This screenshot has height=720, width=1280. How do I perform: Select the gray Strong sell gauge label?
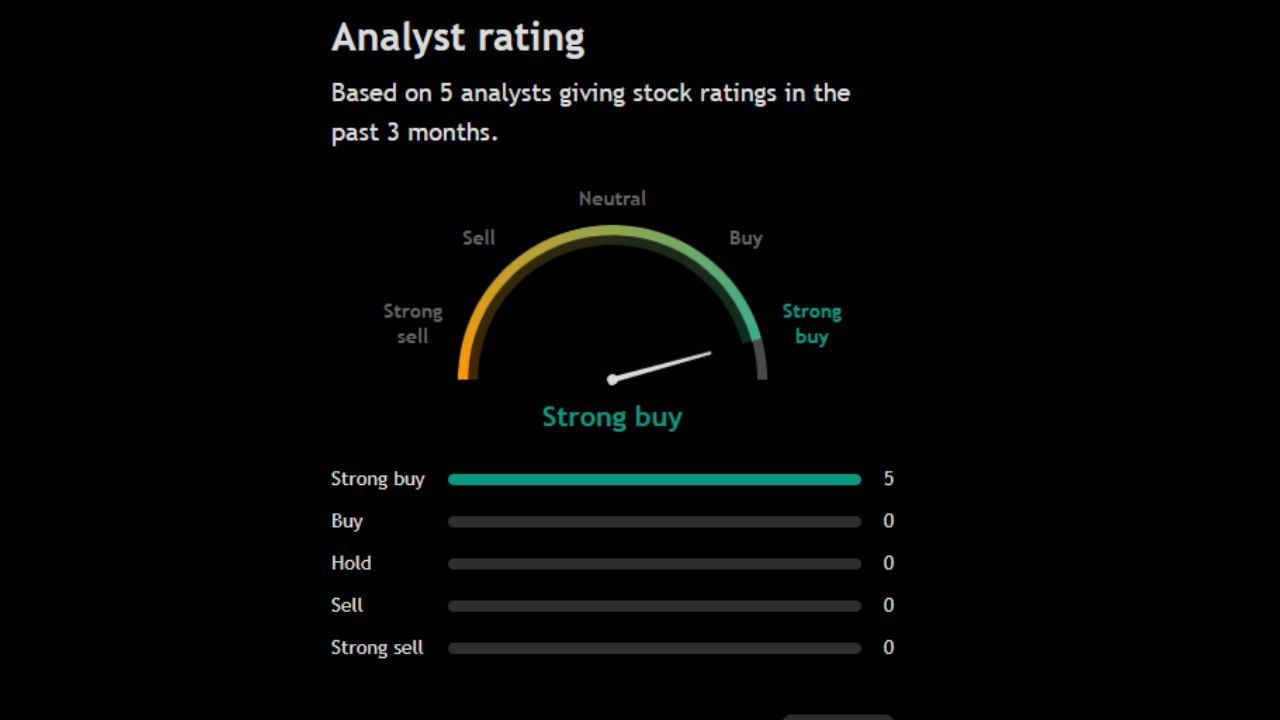coord(412,324)
